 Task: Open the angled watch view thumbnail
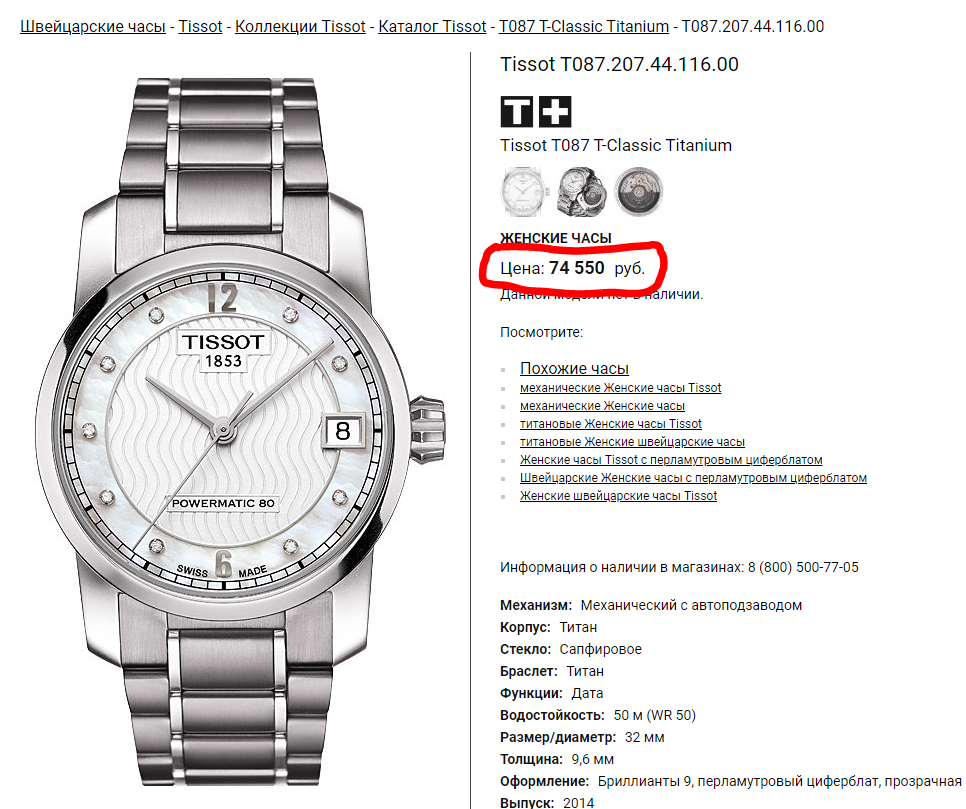581,192
